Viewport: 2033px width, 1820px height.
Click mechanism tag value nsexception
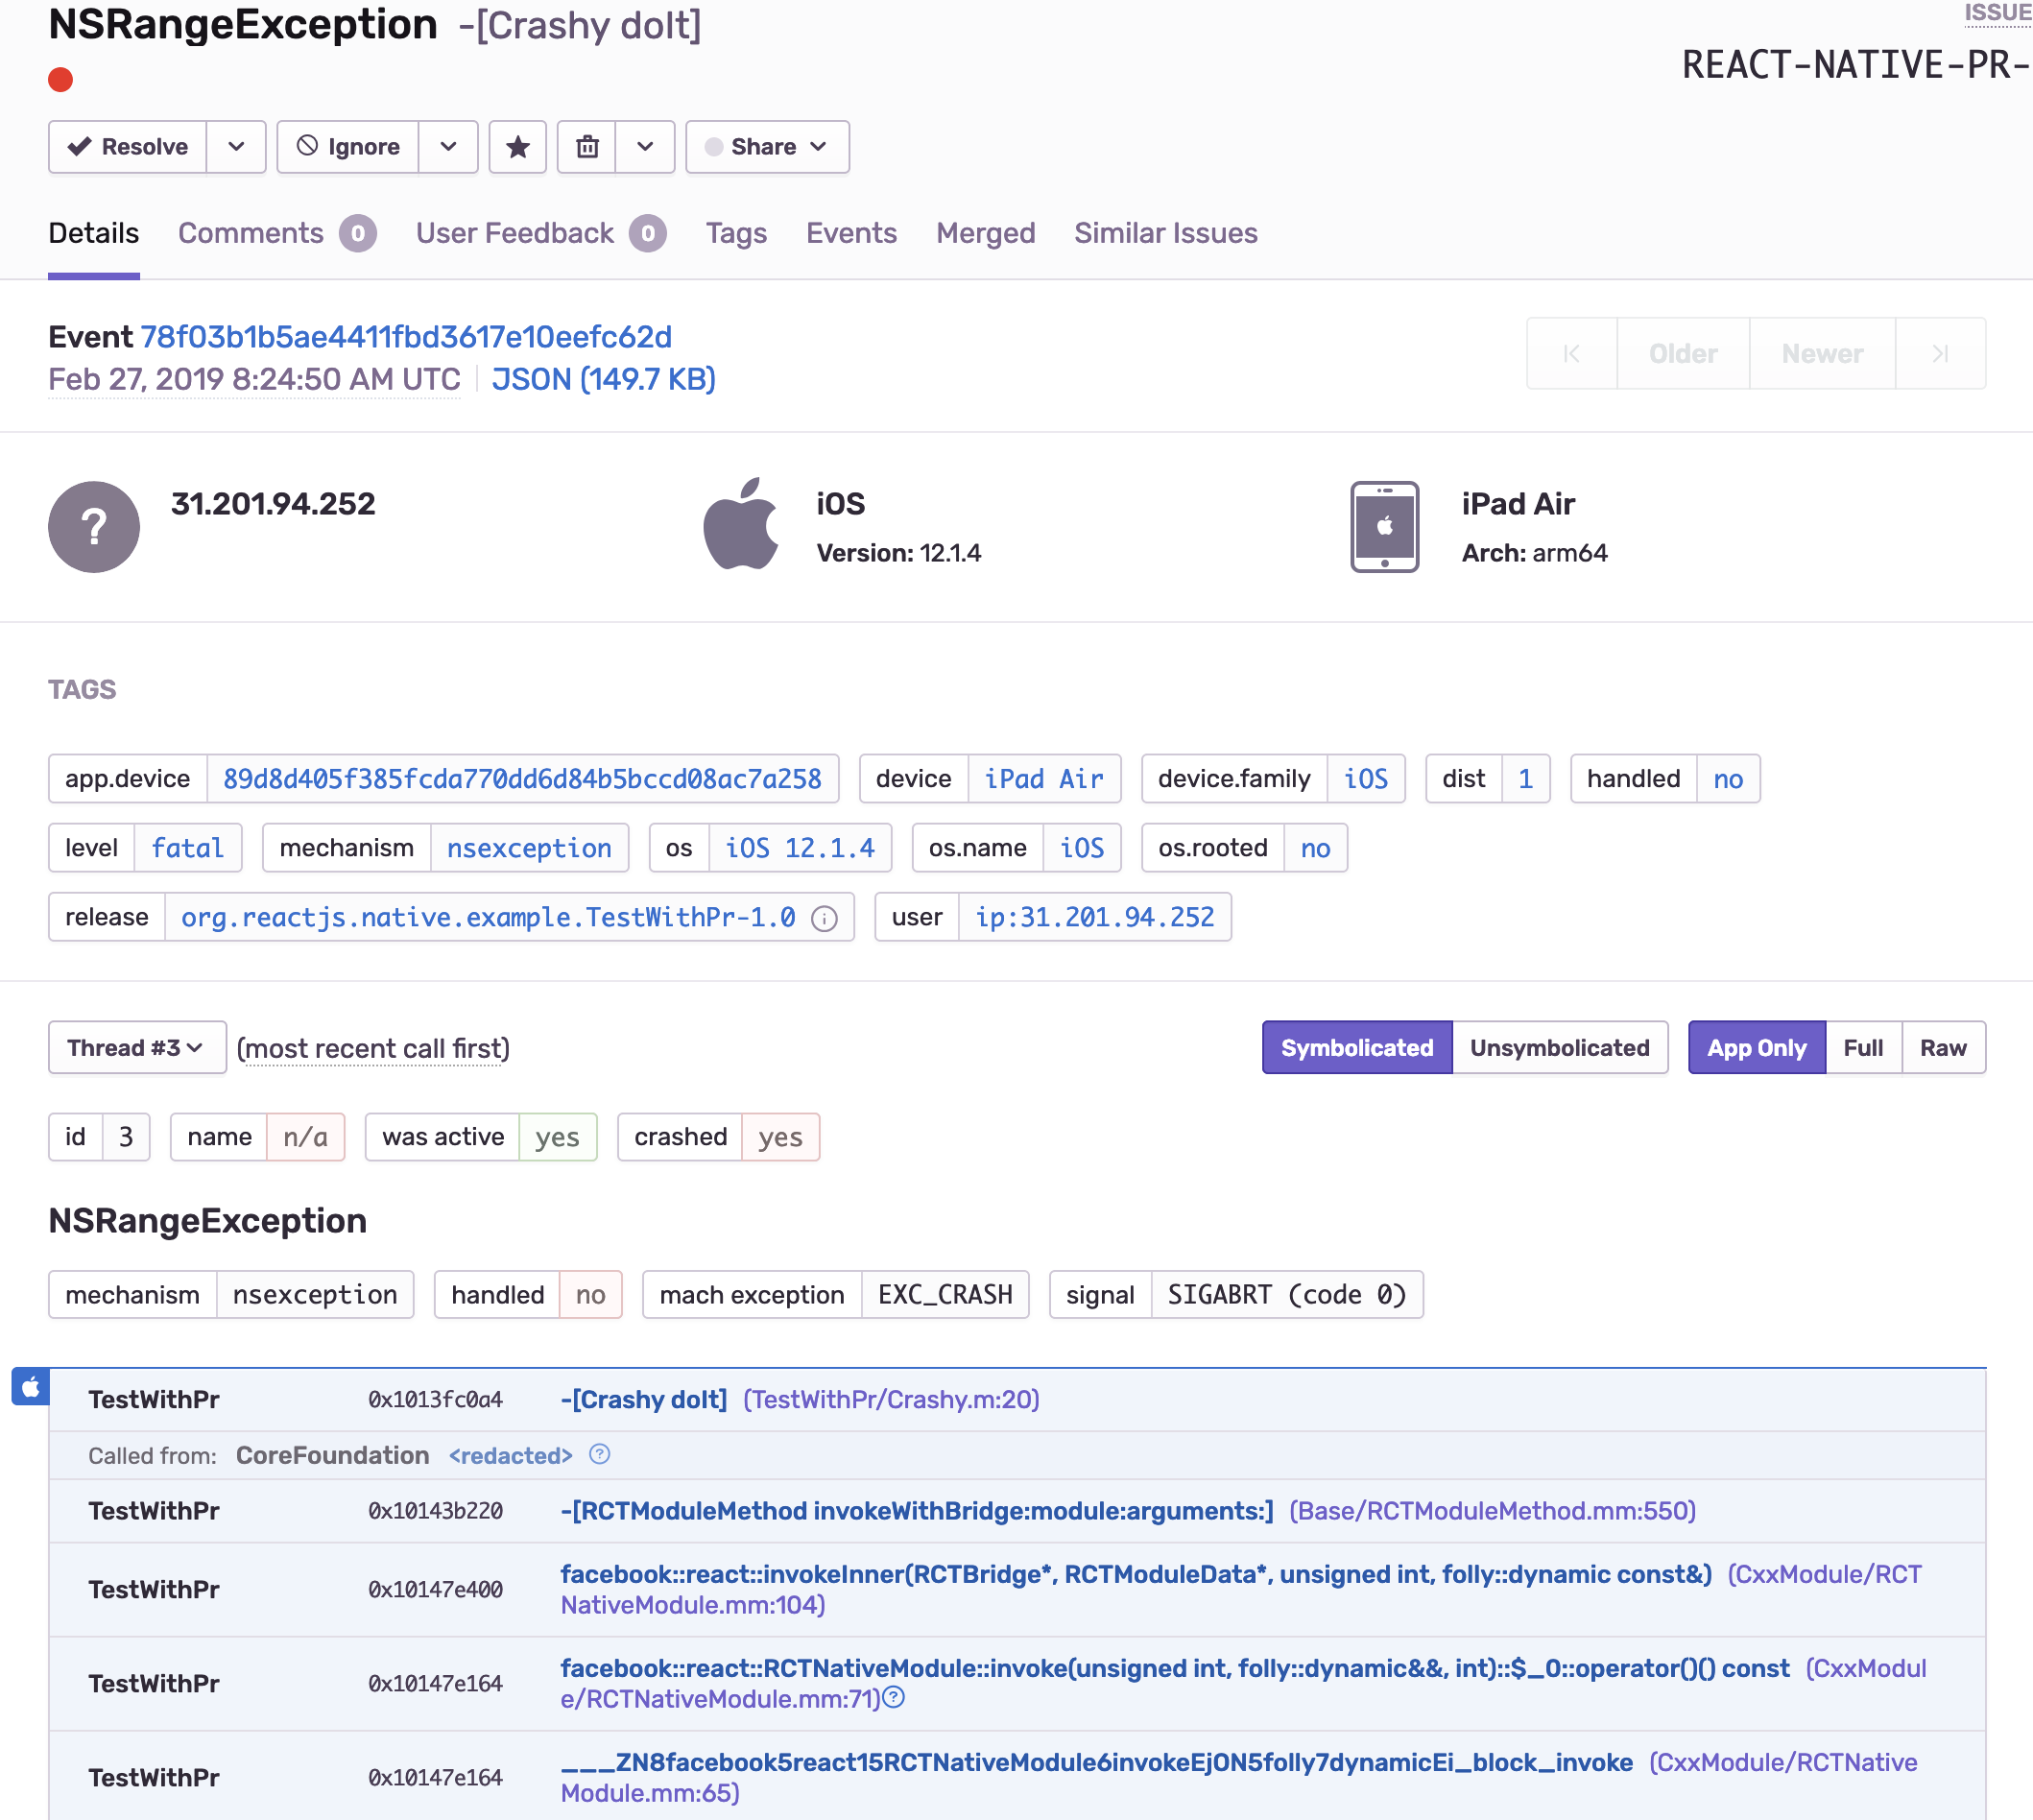(x=529, y=848)
